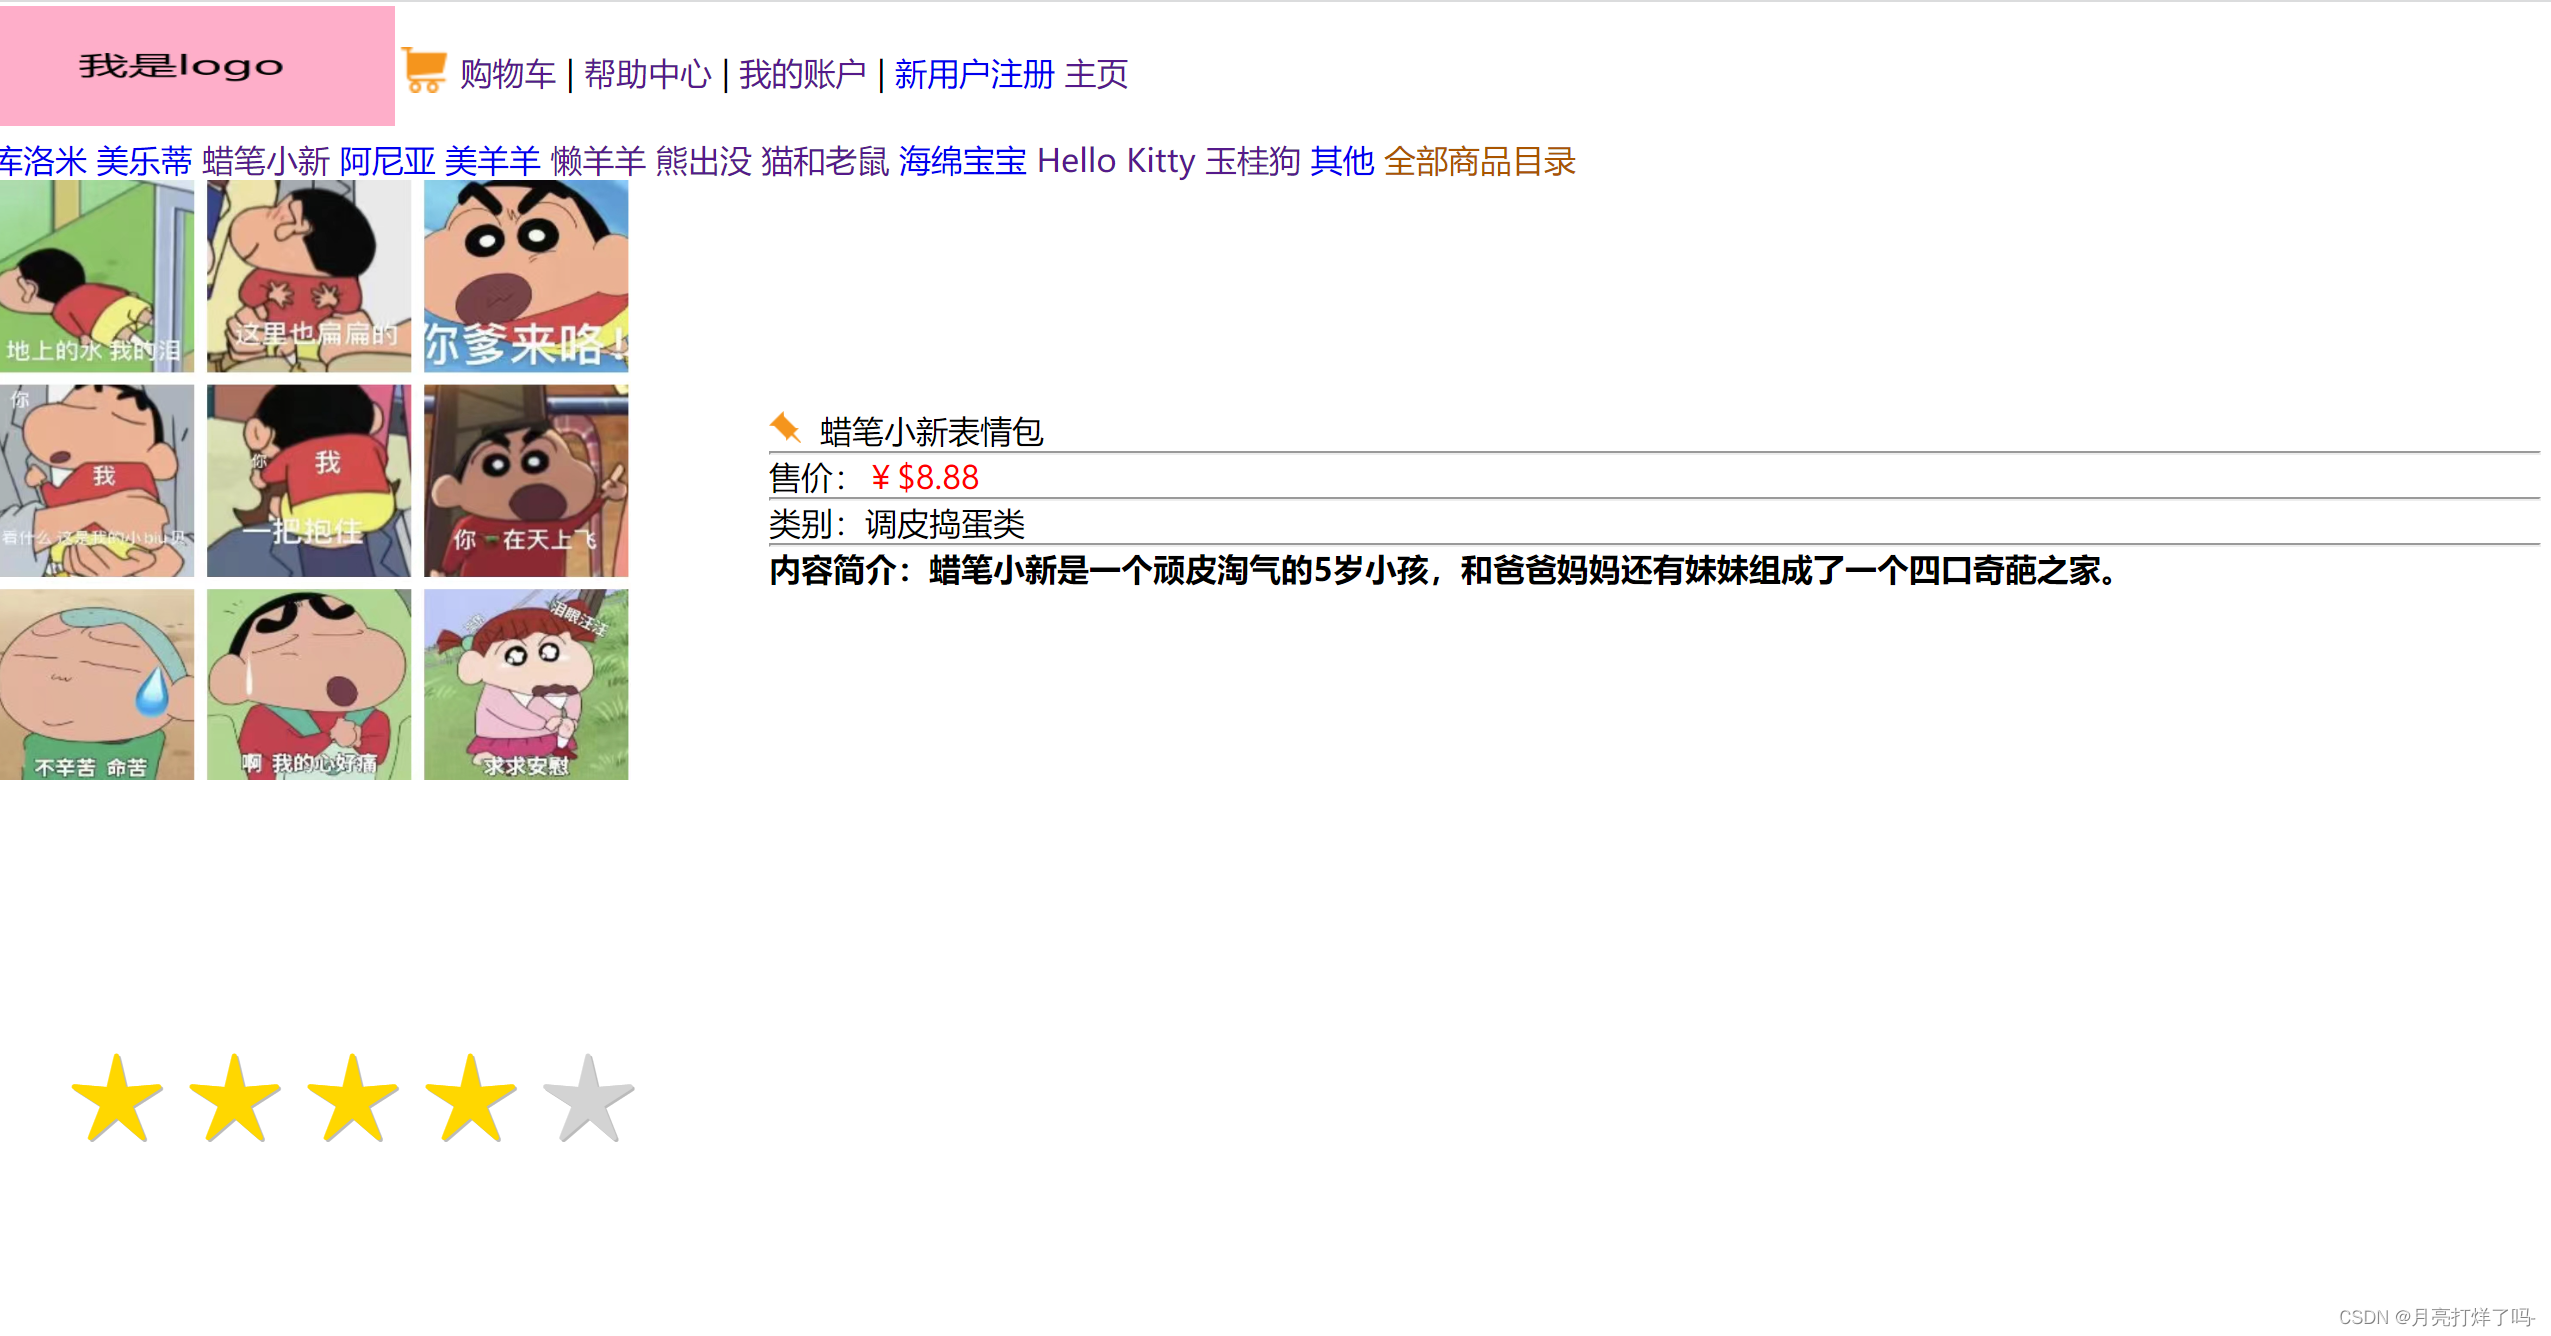This screenshot has width=2551, height=1336.
Task: Select the Hello Kitty category
Action: click(x=1115, y=161)
